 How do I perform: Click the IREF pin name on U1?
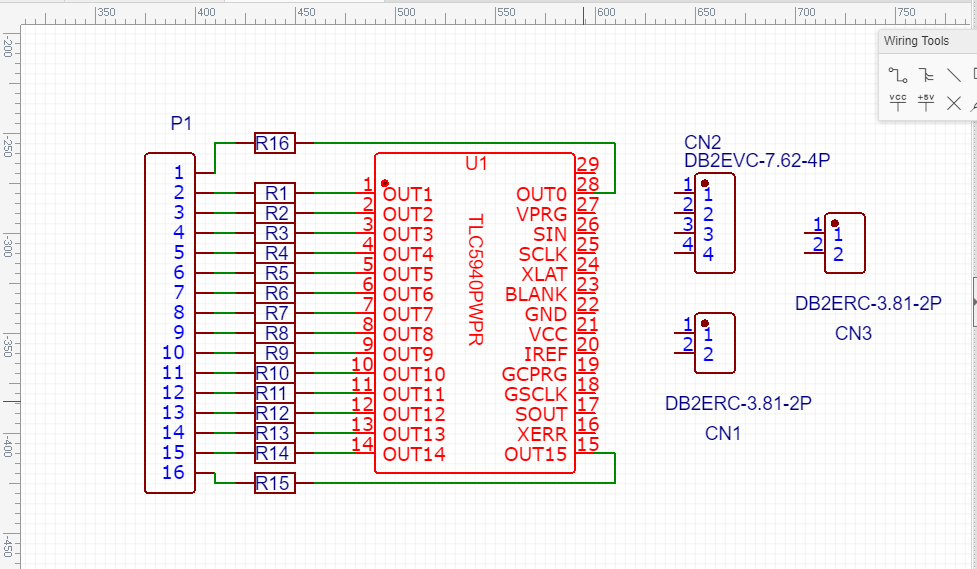(x=545, y=354)
